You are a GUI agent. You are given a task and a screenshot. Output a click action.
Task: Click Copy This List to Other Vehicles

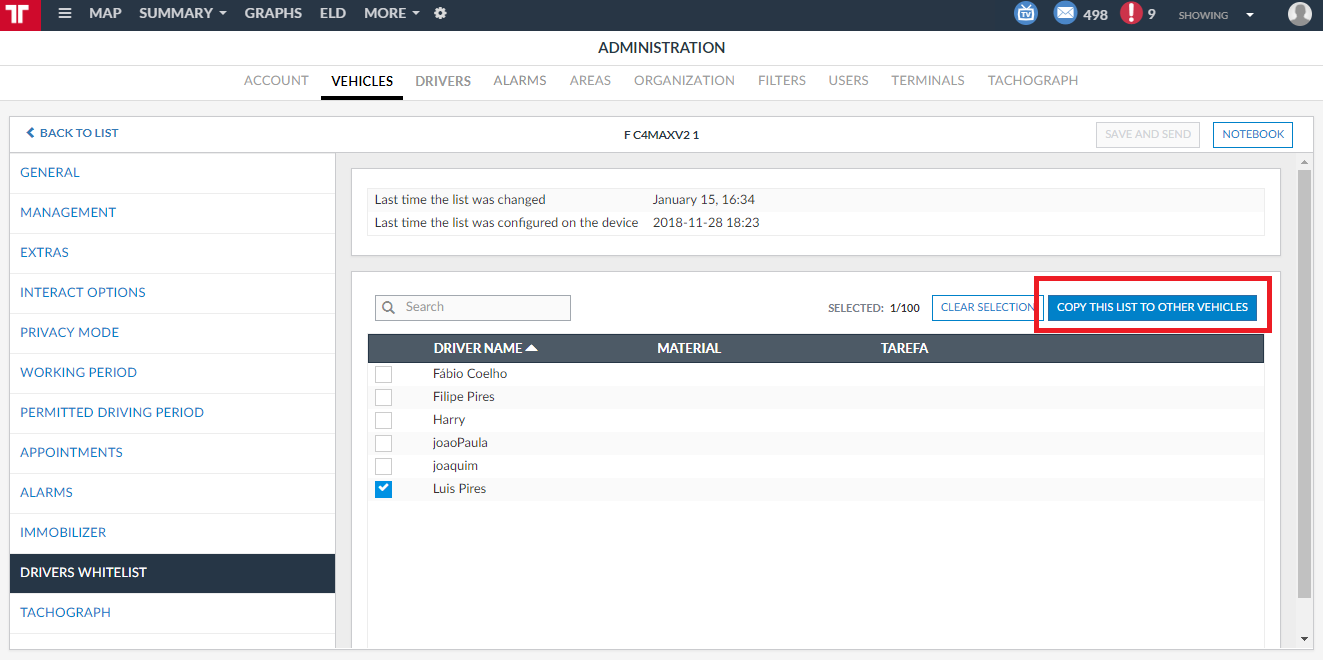point(1152,308)
